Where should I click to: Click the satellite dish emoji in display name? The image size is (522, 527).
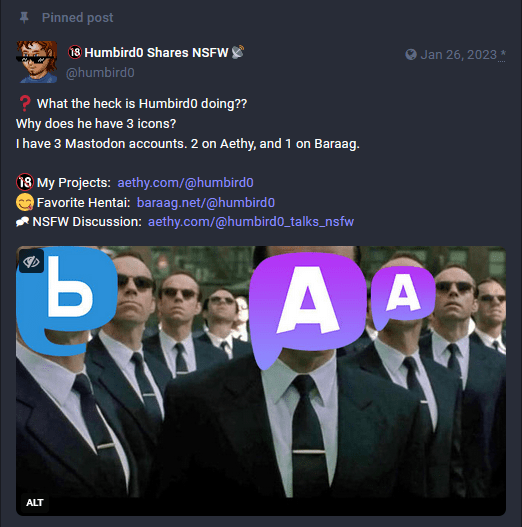pos(238,52)
